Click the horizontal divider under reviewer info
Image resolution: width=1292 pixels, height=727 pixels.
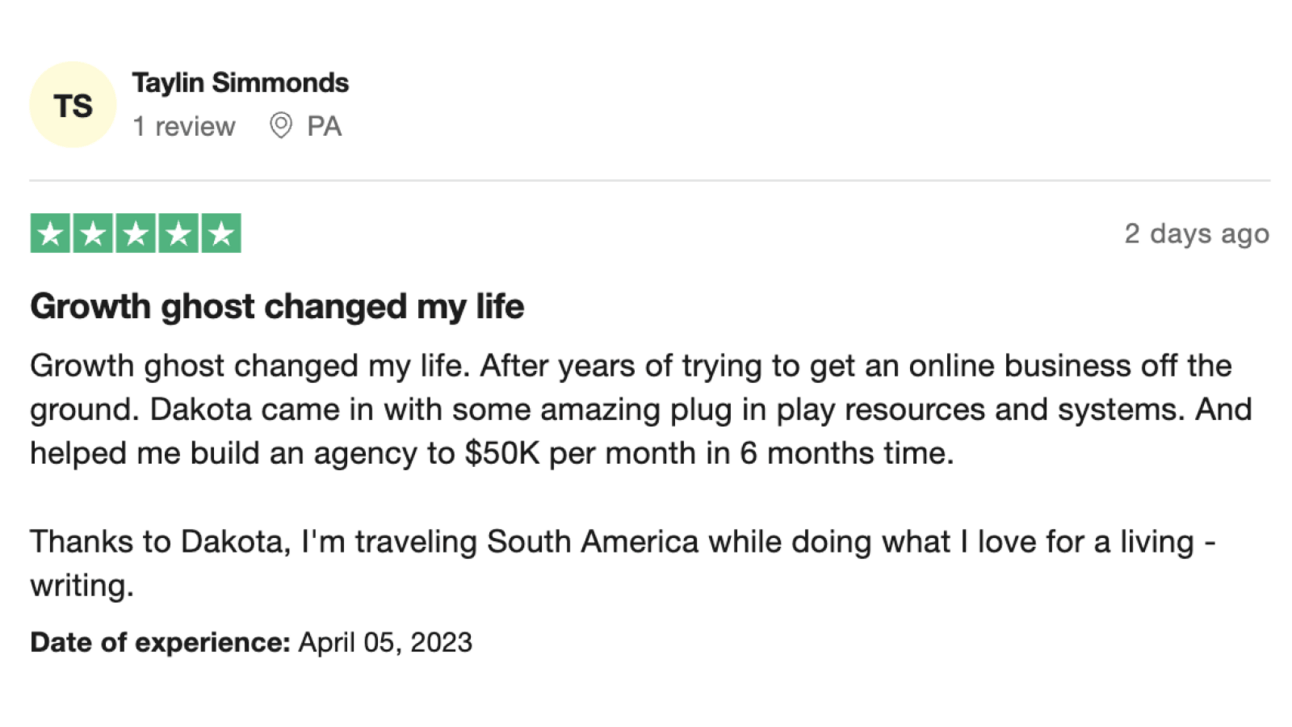[650, 181]
